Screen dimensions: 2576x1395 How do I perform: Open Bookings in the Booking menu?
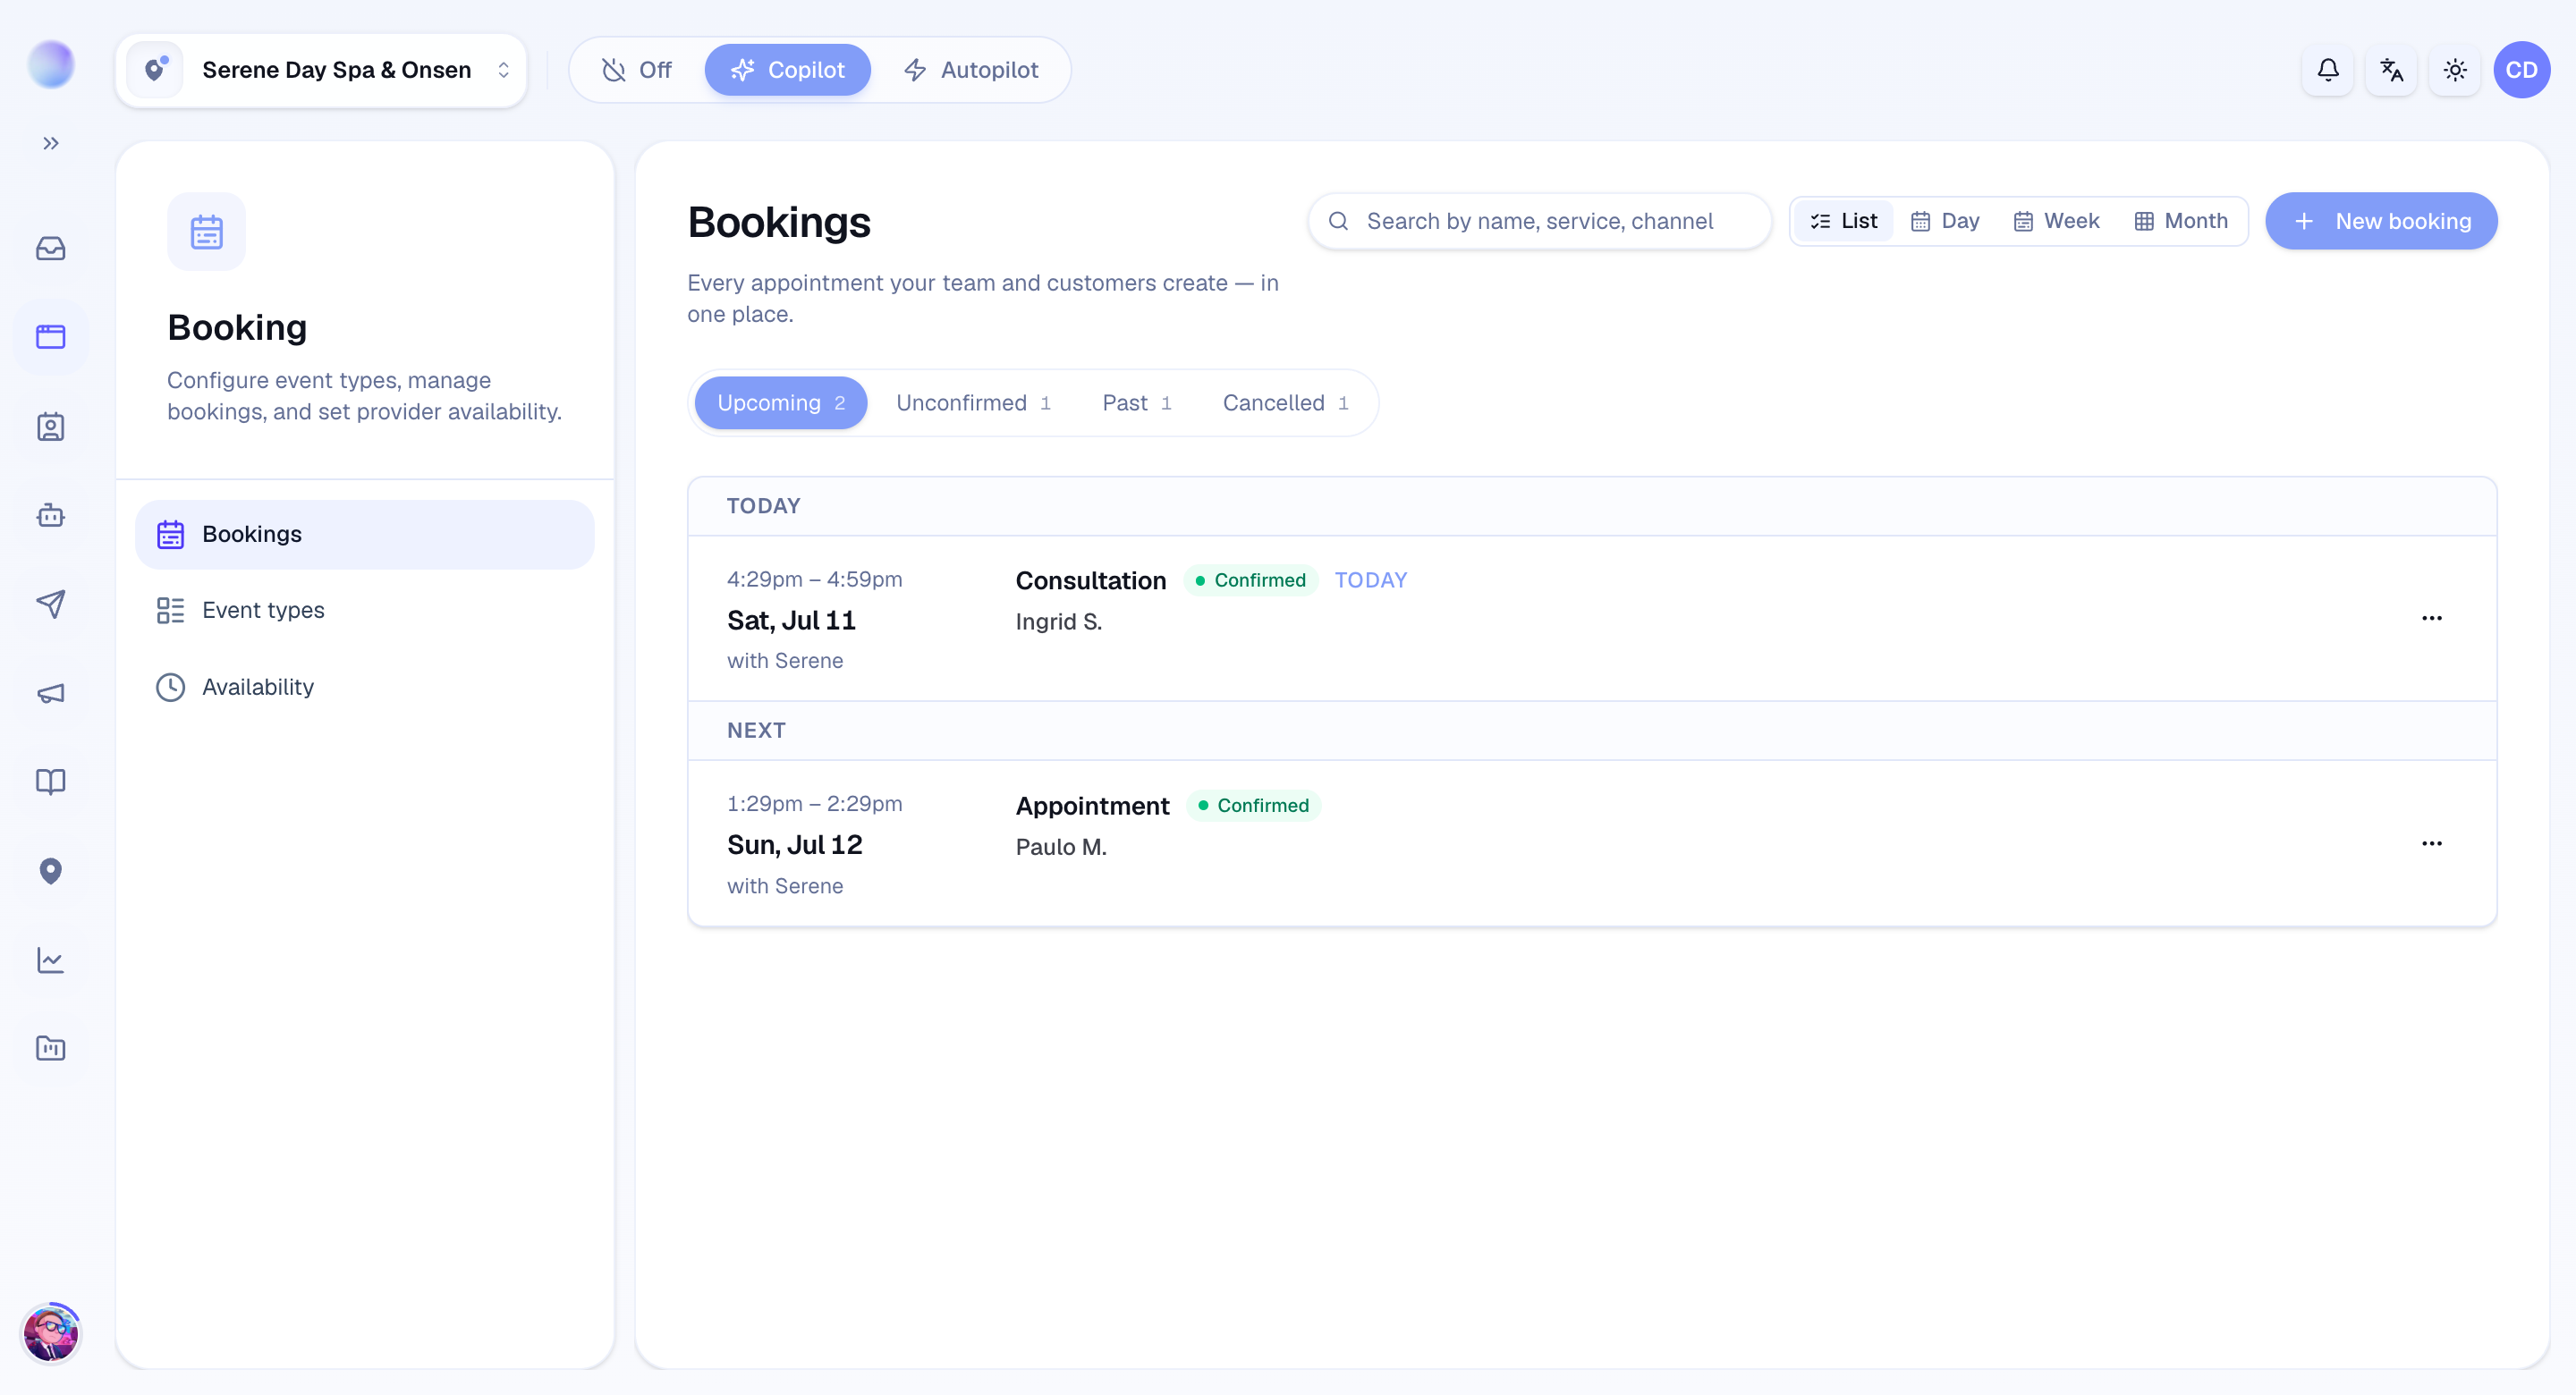pyautogui.click(x=365, y=534)
